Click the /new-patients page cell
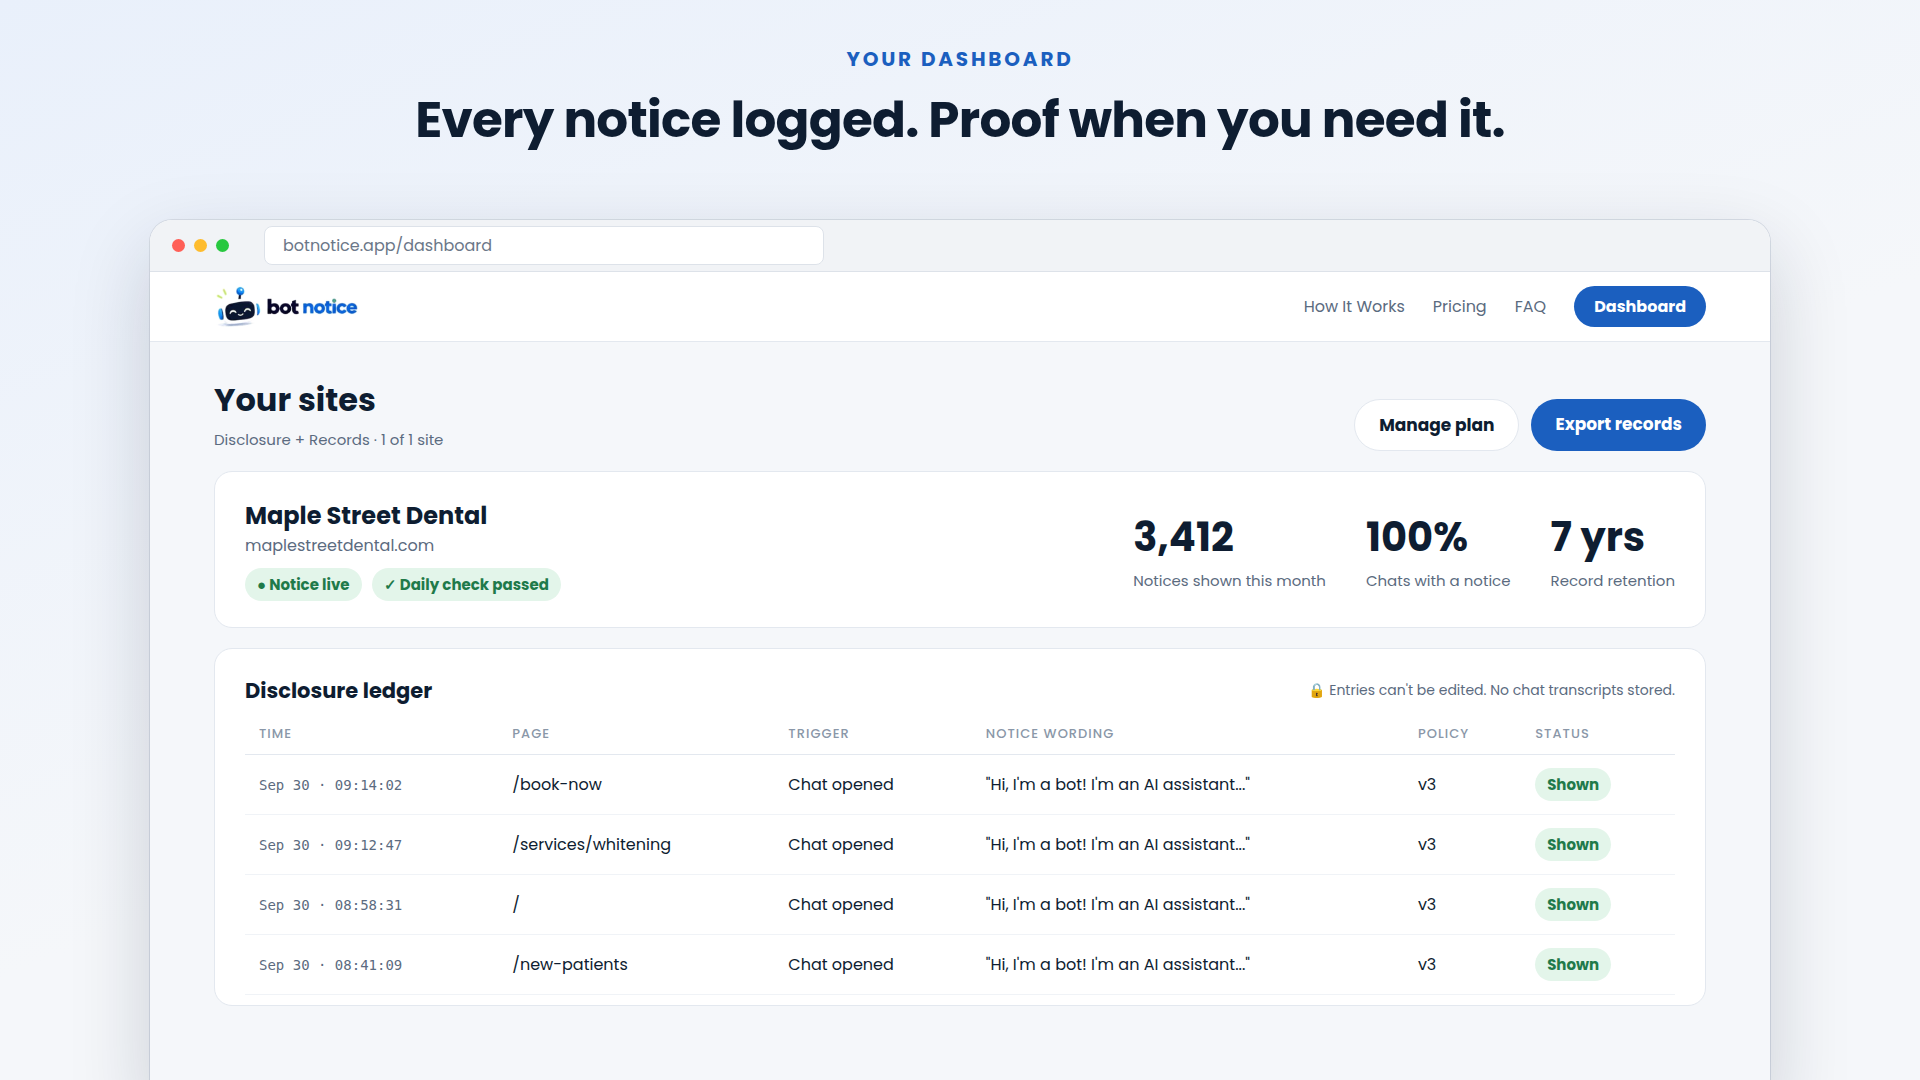Viewport: 1920px width, 1080px height. coord(570,965)
